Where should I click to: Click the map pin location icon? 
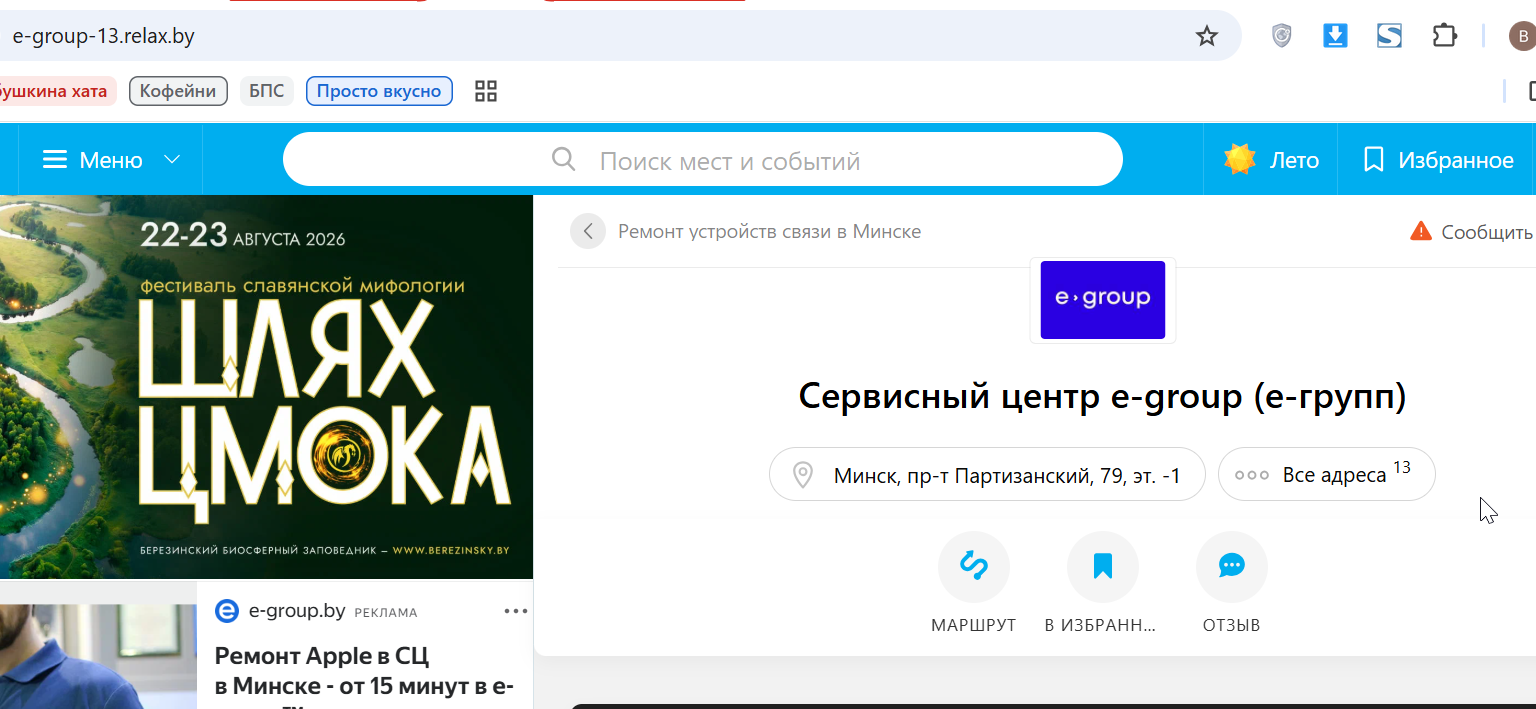pos(802,475)
